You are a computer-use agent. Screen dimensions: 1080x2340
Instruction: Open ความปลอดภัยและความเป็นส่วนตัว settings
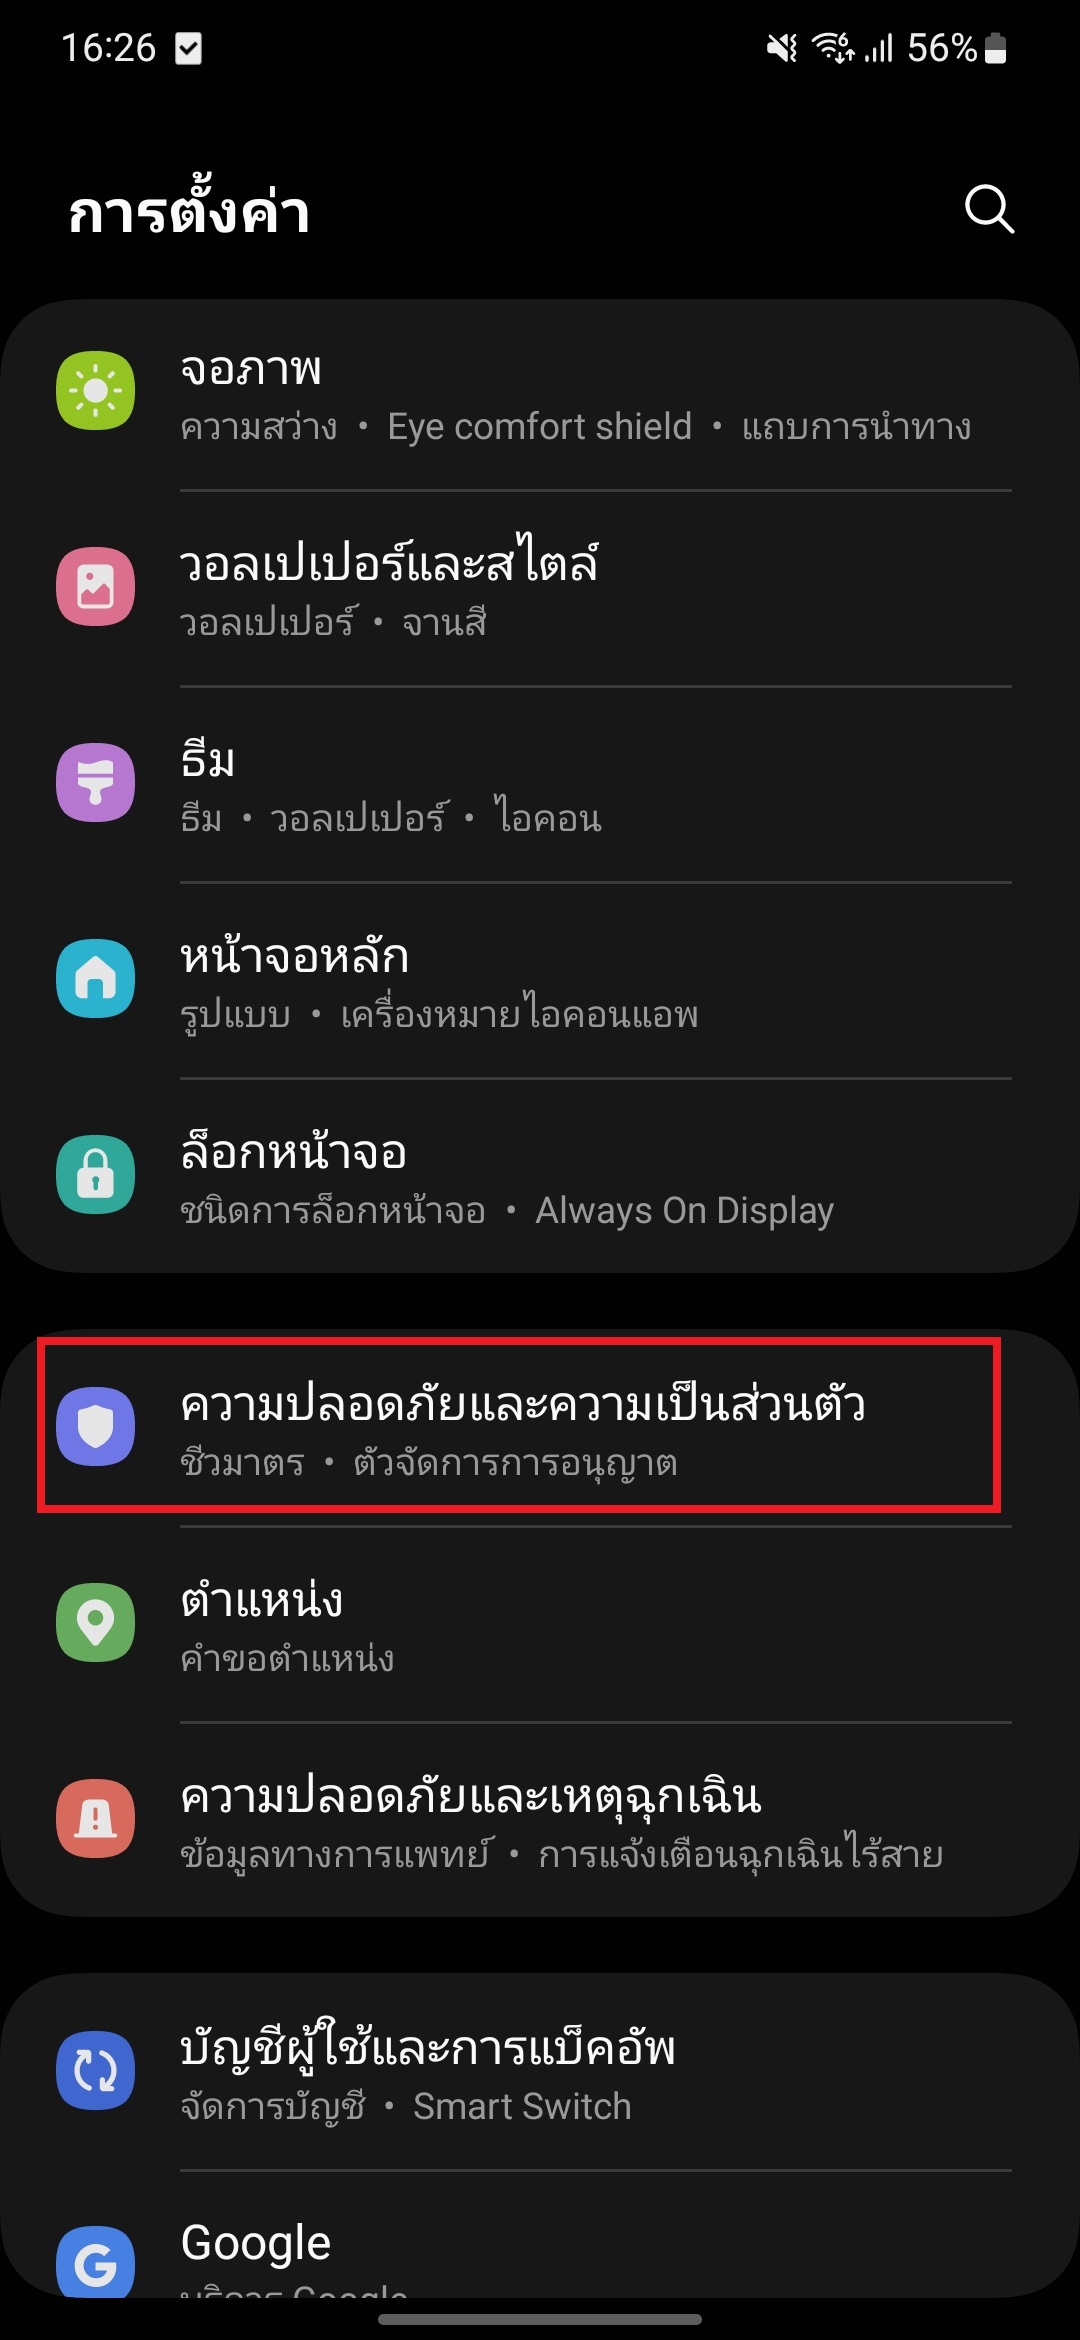[540, 1428]
